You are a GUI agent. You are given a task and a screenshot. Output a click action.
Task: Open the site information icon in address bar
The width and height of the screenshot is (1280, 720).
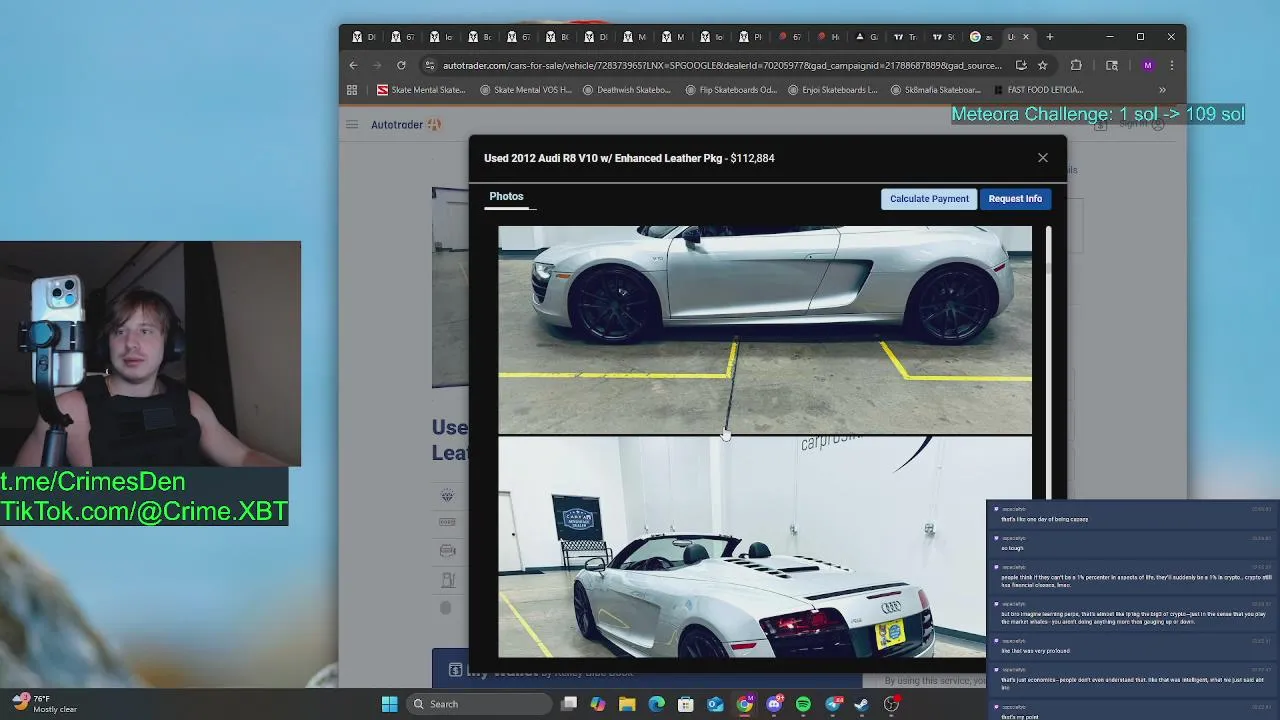pos(429,65)
